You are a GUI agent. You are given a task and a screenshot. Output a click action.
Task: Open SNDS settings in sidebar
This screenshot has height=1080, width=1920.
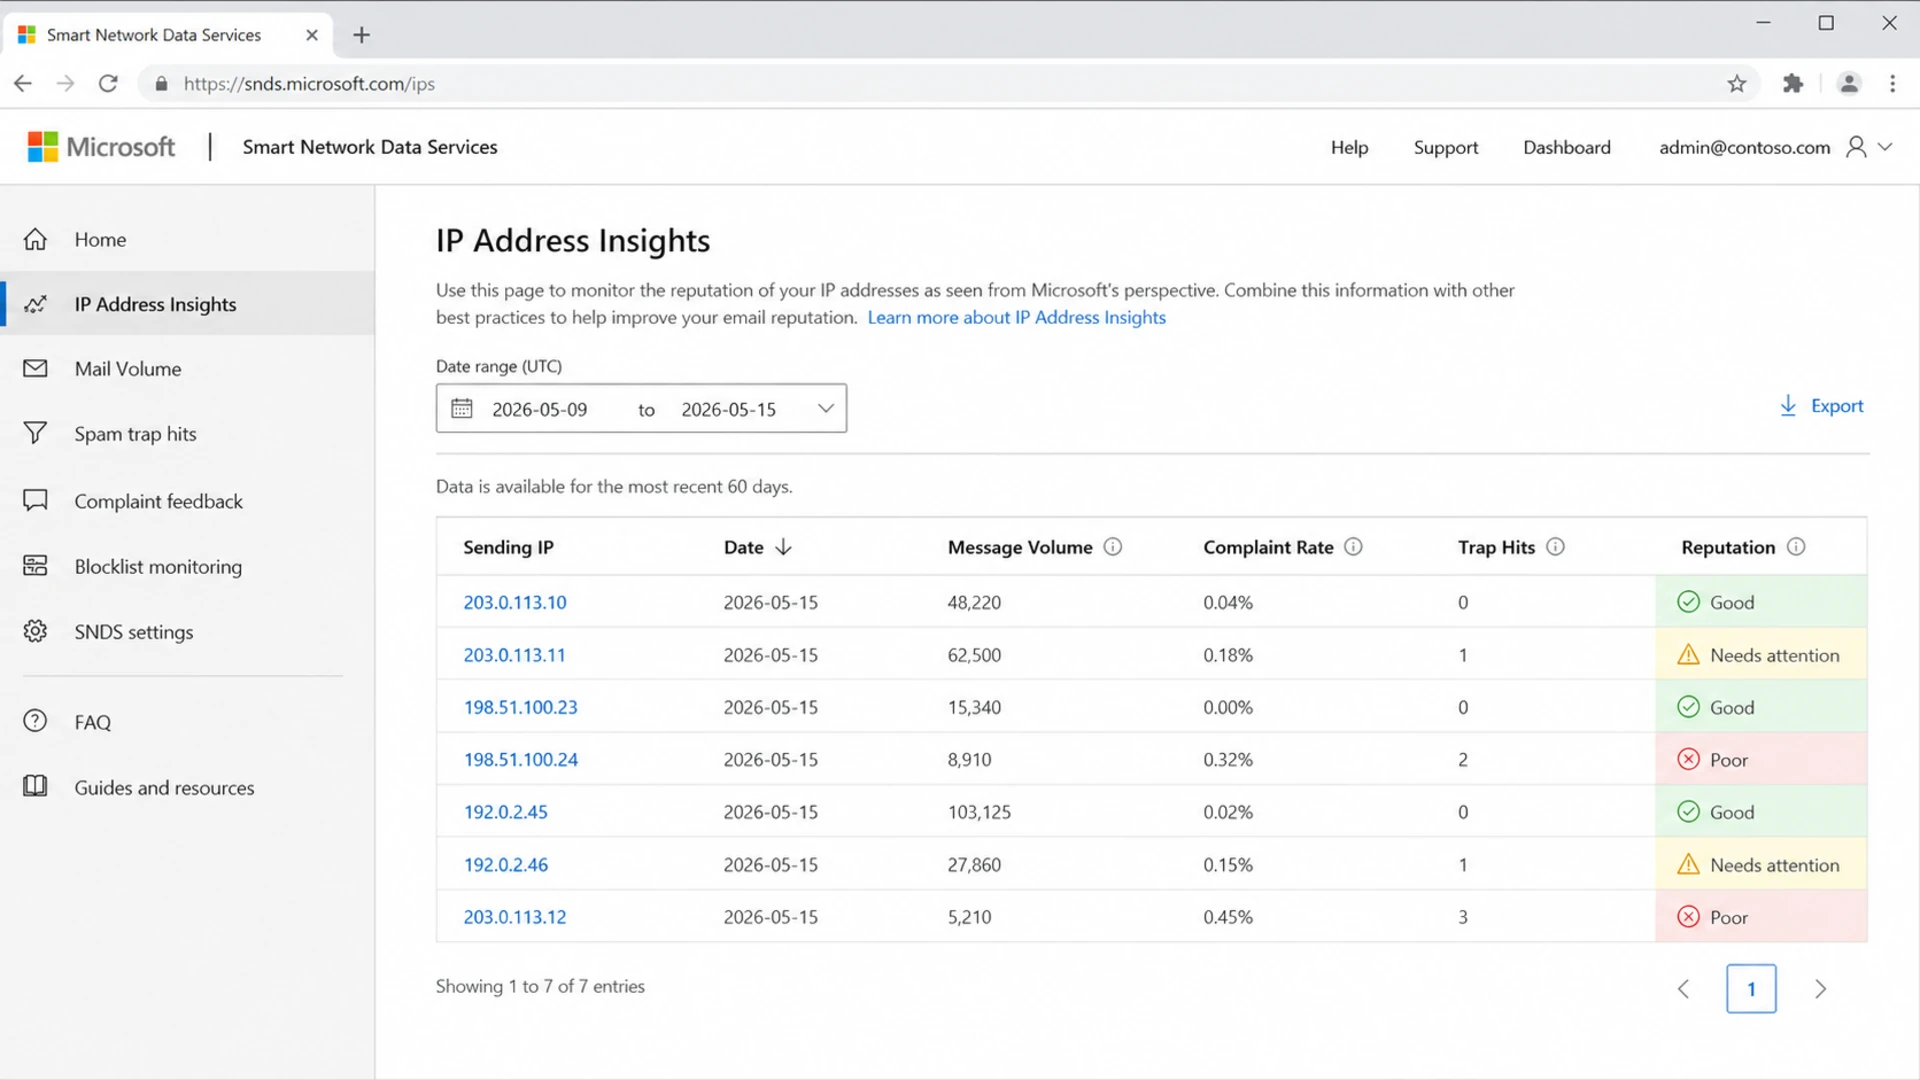tap(187, 631)
